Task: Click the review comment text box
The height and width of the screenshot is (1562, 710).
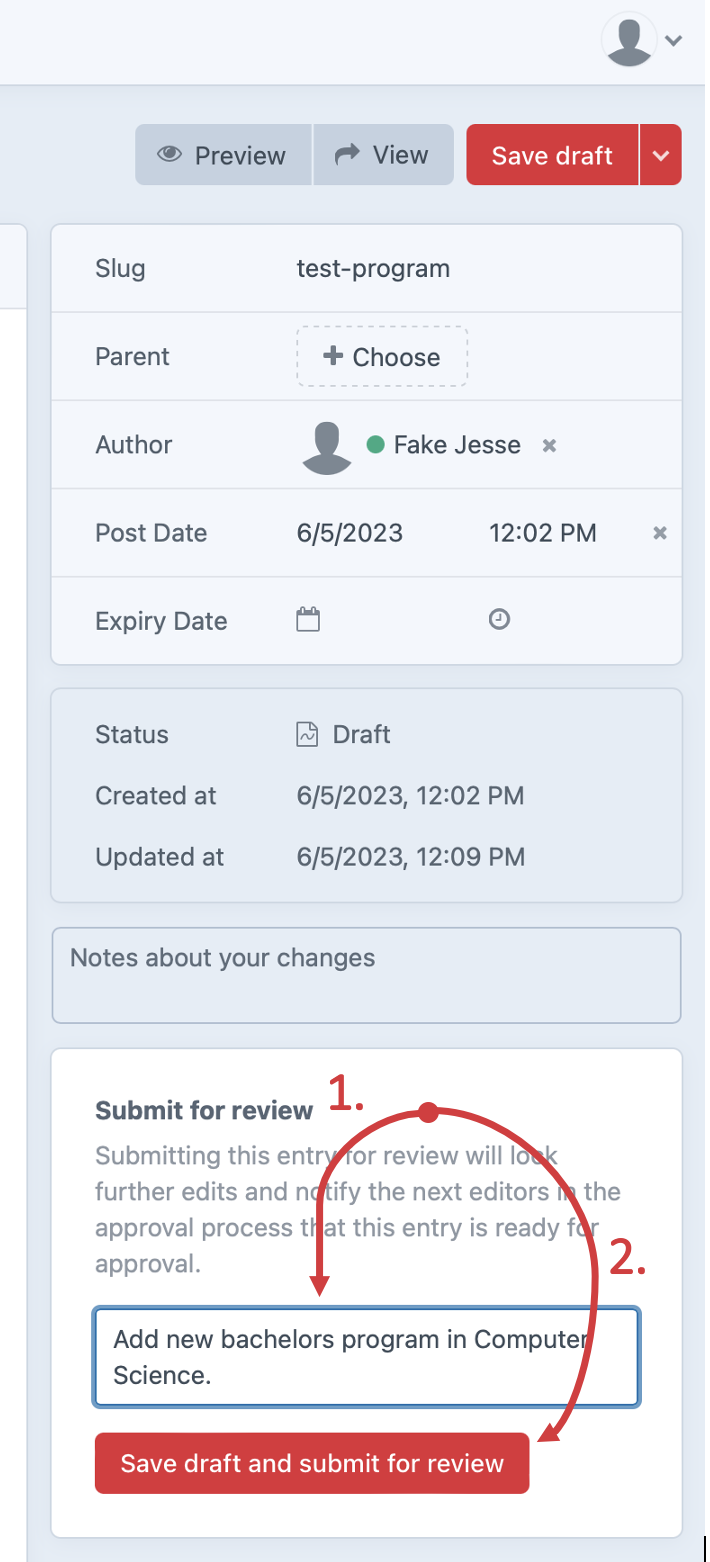Action: [366, 1357]
